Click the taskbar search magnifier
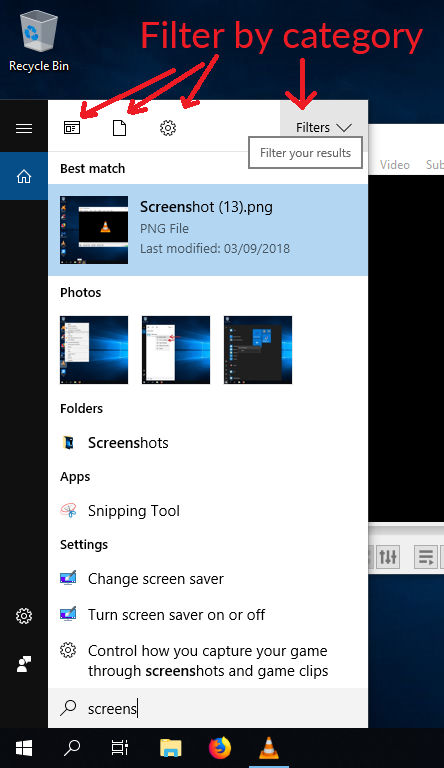444x768 pixels. (x=72, y=748)
